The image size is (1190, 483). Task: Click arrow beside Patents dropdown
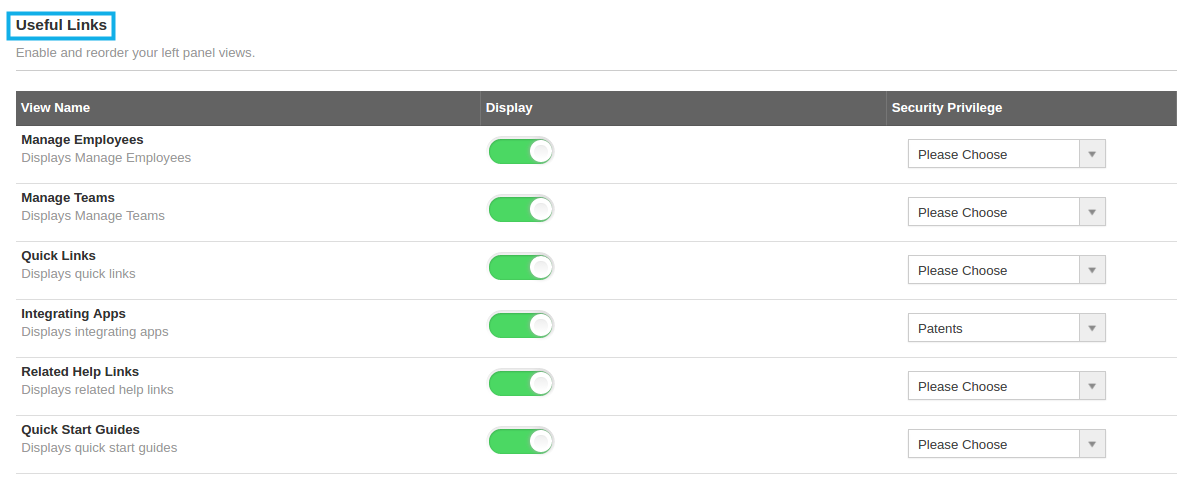(1092, 328)
